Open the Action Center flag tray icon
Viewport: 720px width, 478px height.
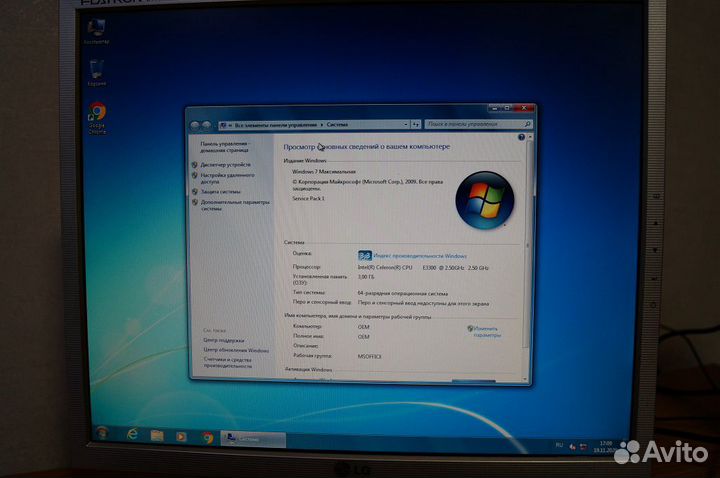point(572,446)
